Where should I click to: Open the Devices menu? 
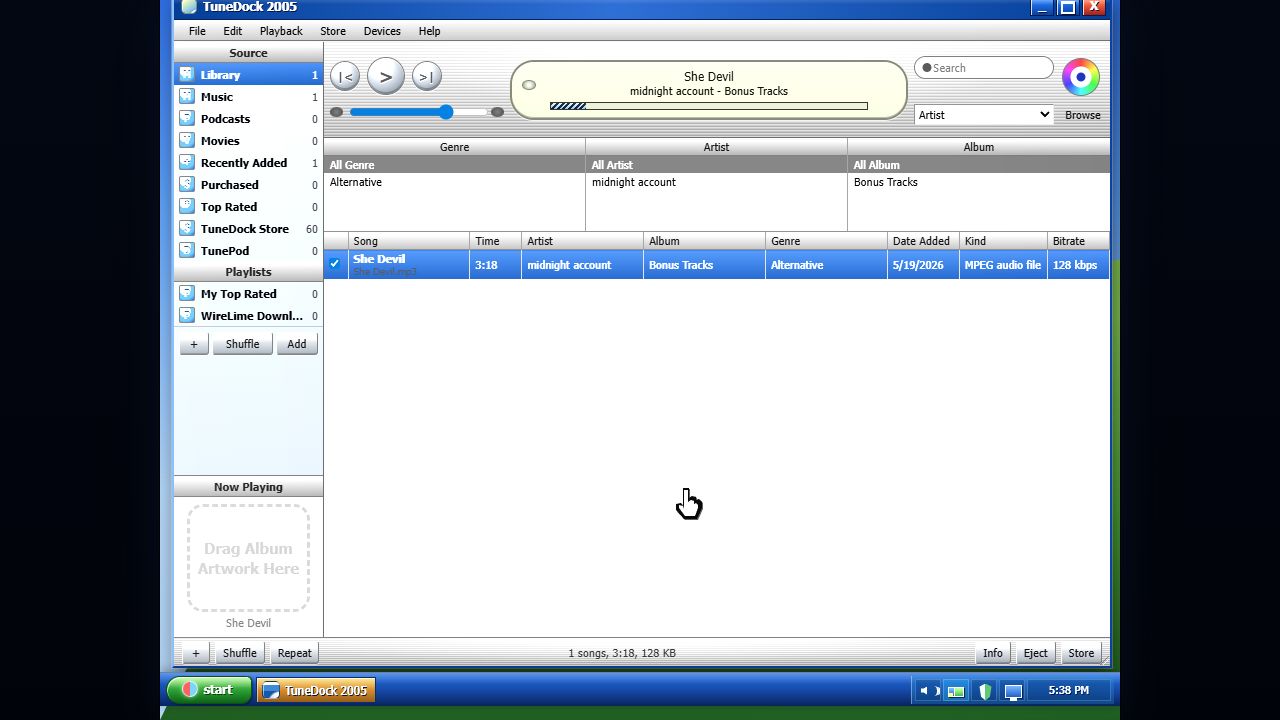point(382,31)
